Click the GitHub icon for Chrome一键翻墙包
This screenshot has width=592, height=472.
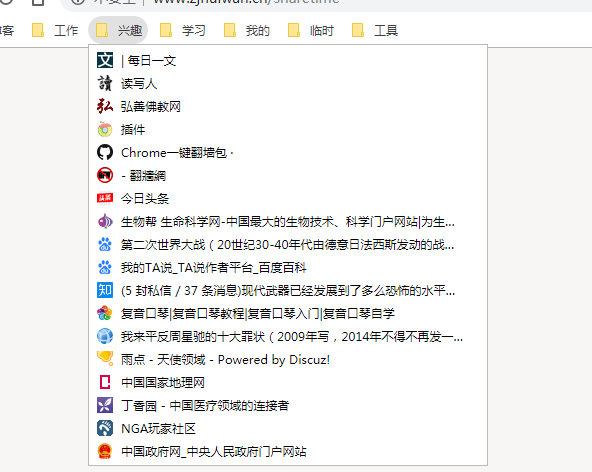[105, 153]
